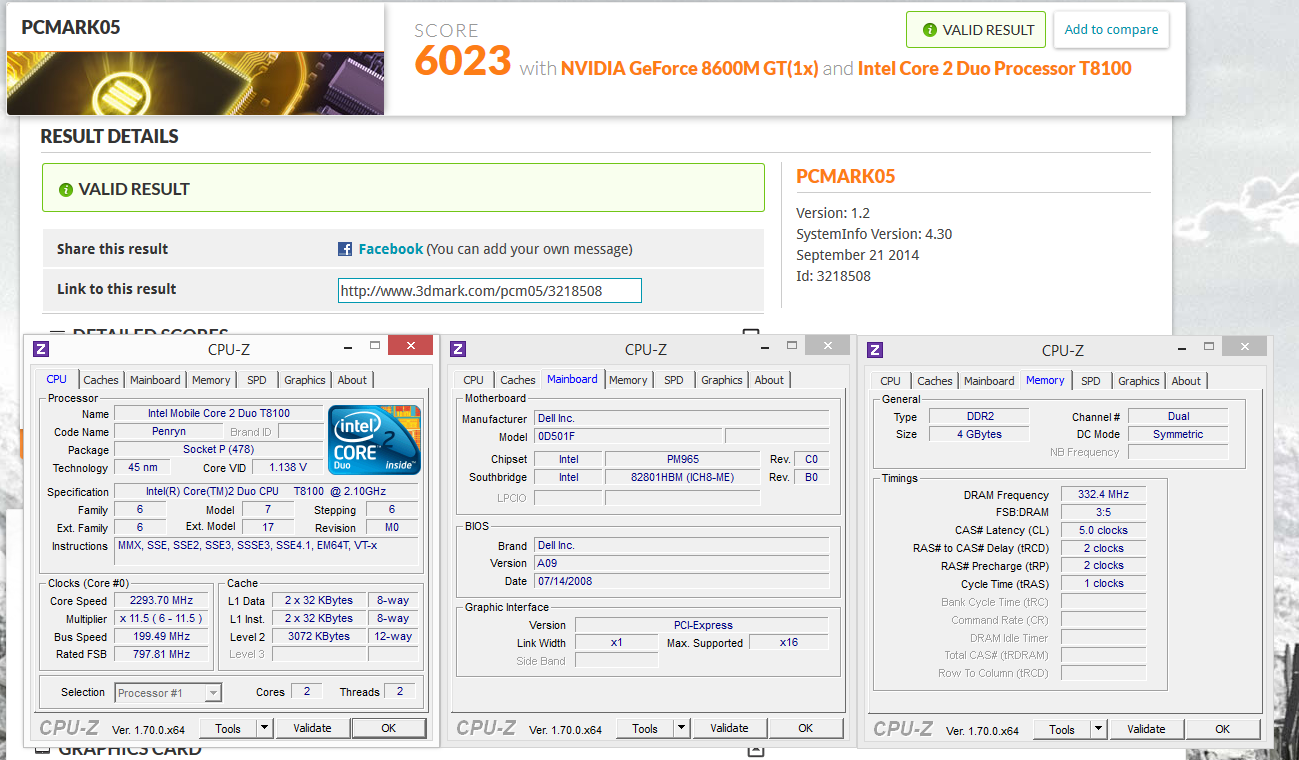Open the Caches tab in the CPU-tab window
Viewport: 1299px width, 760px height.
point(101,380)
